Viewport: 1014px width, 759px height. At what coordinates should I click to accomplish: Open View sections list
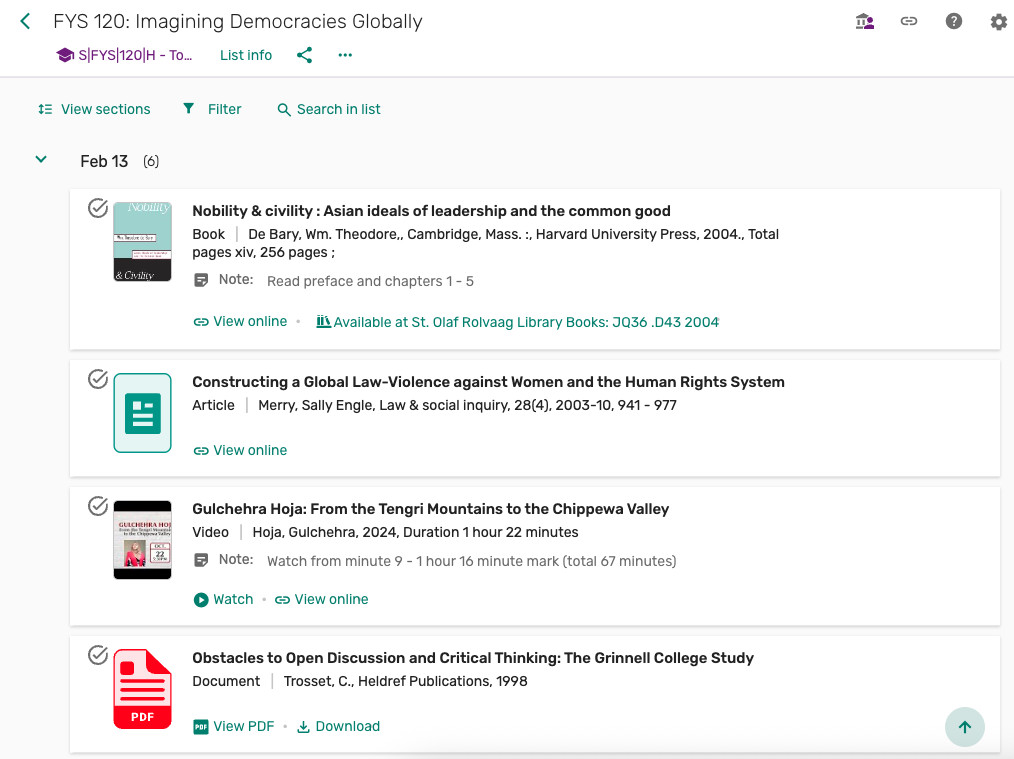tap(94, 109)
